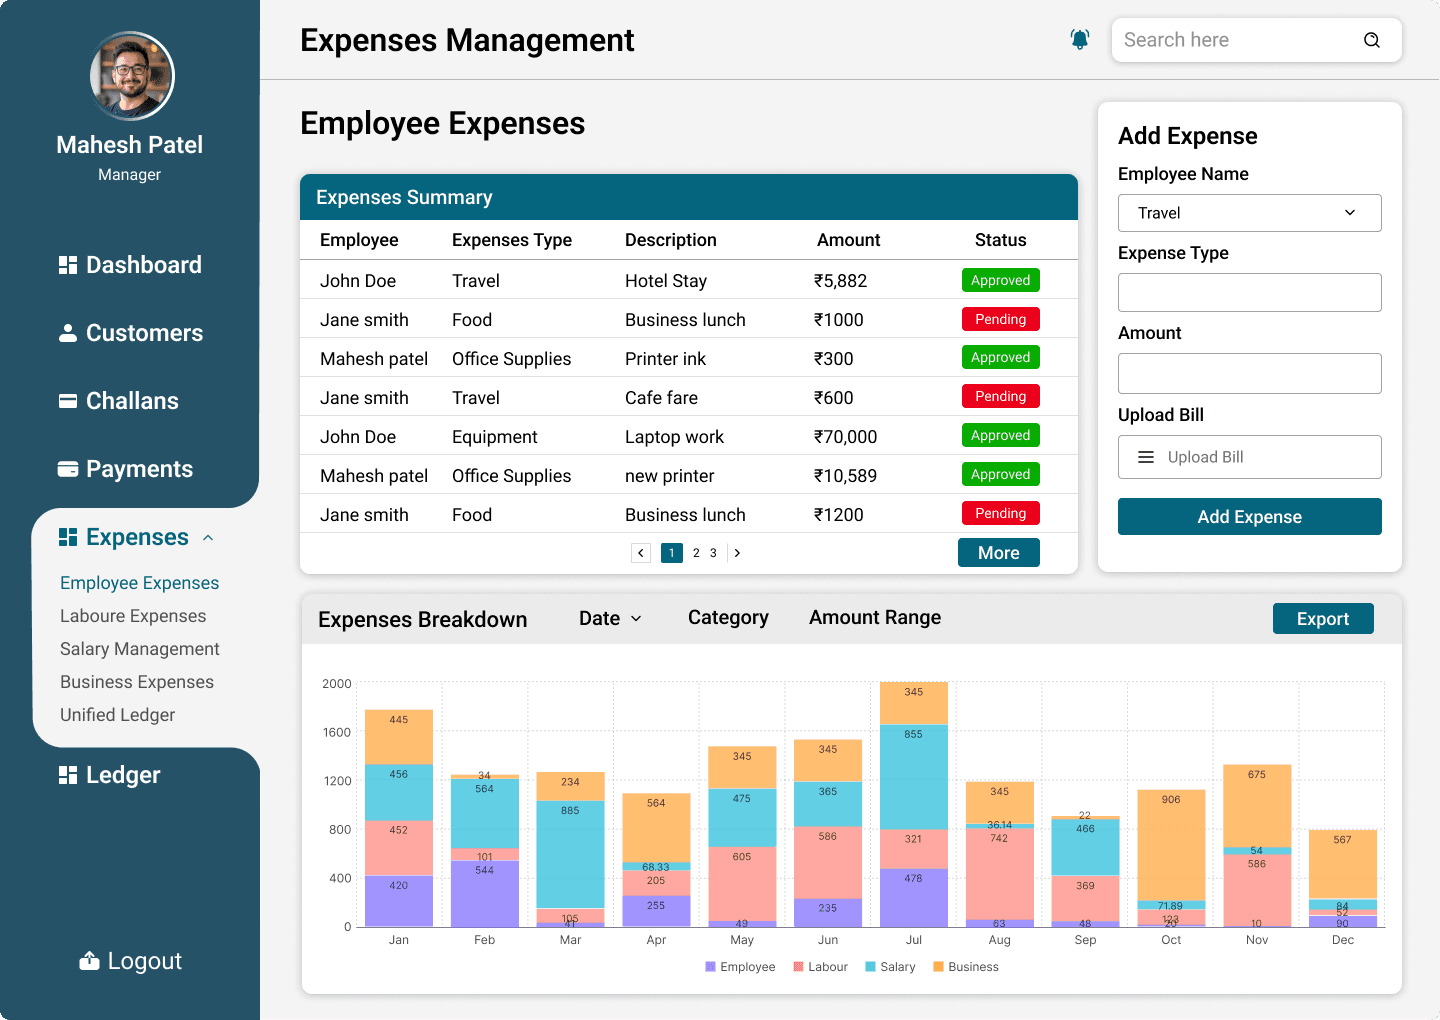The image size is (1440, 1020).
Task: Click the Ledger grid icon
Action: 68,775
